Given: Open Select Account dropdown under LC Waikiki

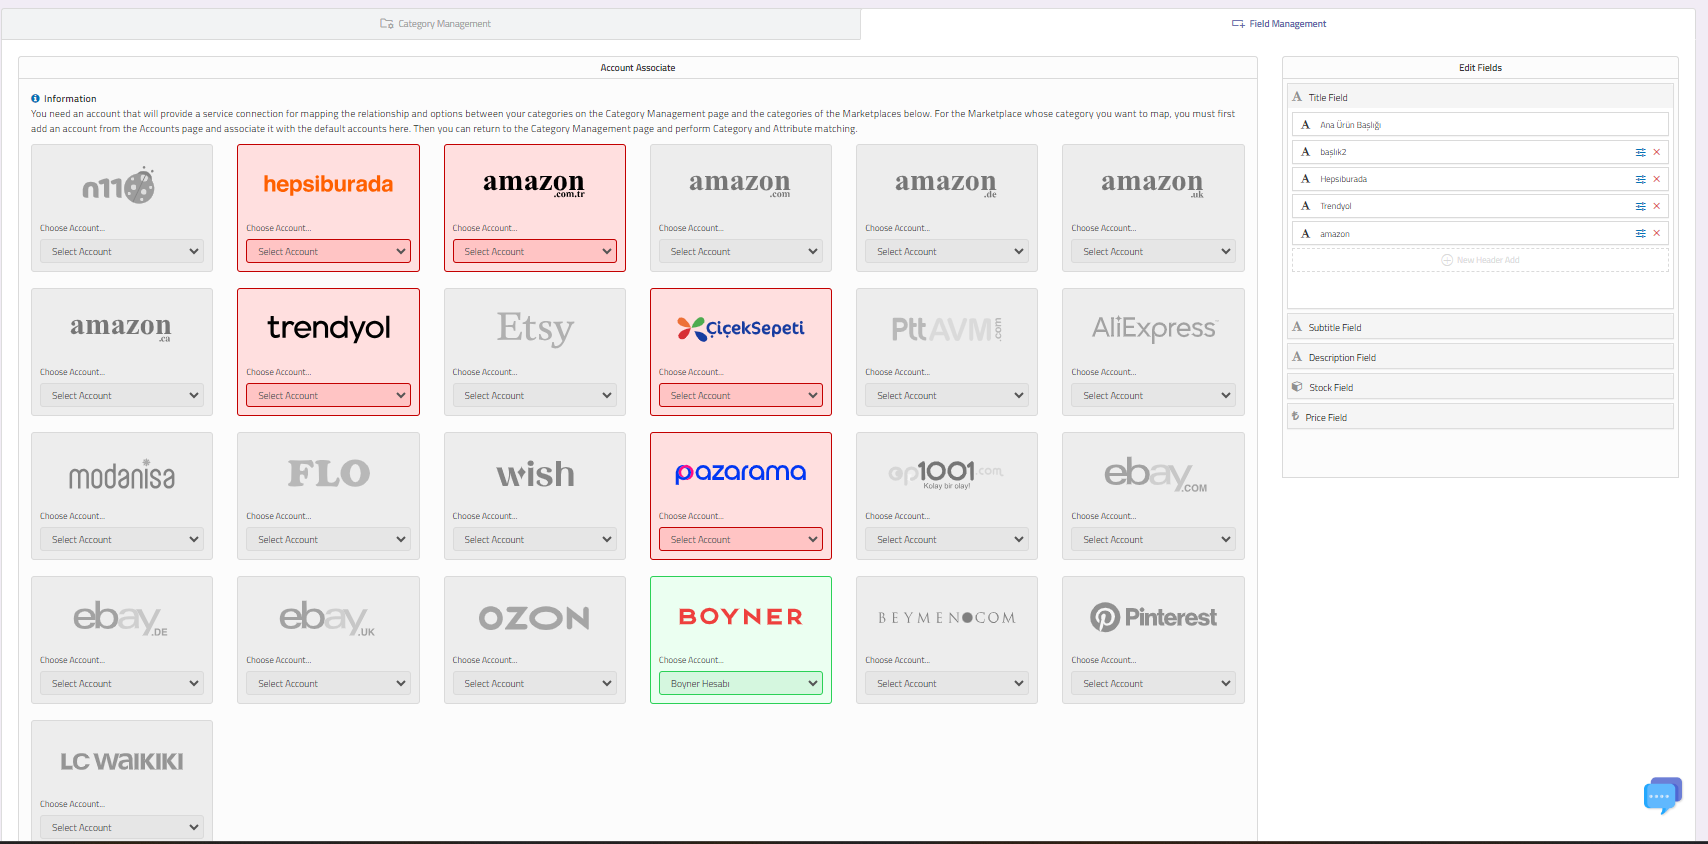Looking at the screenshot, I should [122, 828].
